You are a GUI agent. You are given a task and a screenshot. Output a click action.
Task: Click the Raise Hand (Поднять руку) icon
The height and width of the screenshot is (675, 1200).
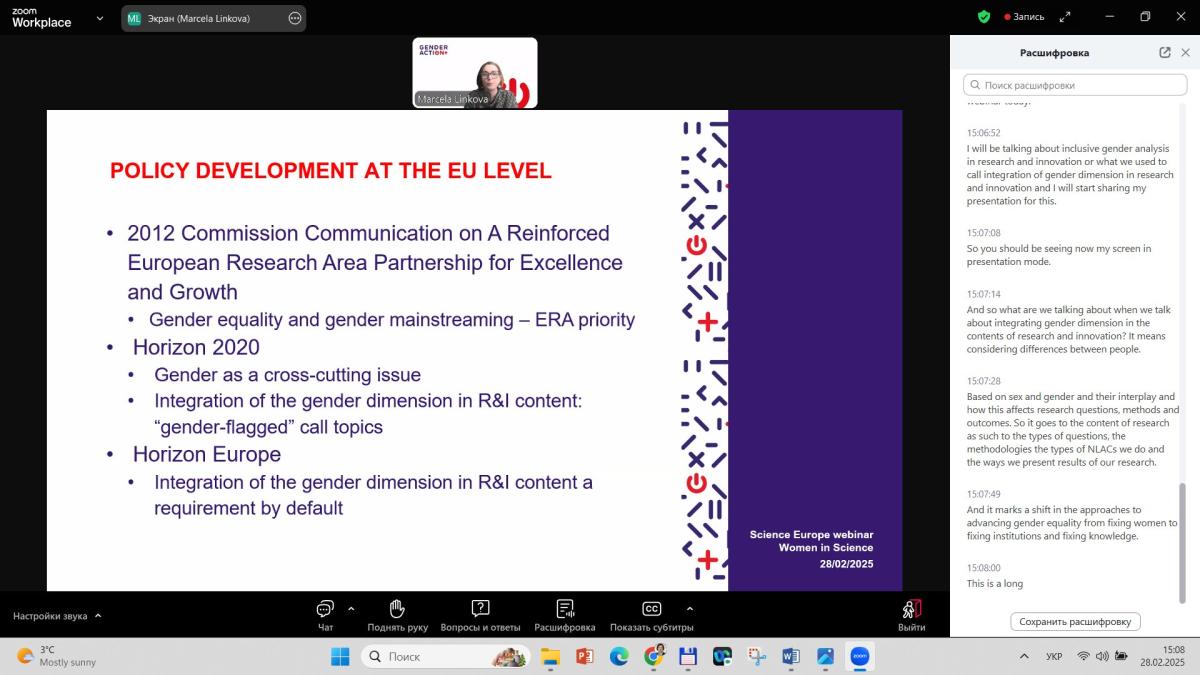click(397, 609)
